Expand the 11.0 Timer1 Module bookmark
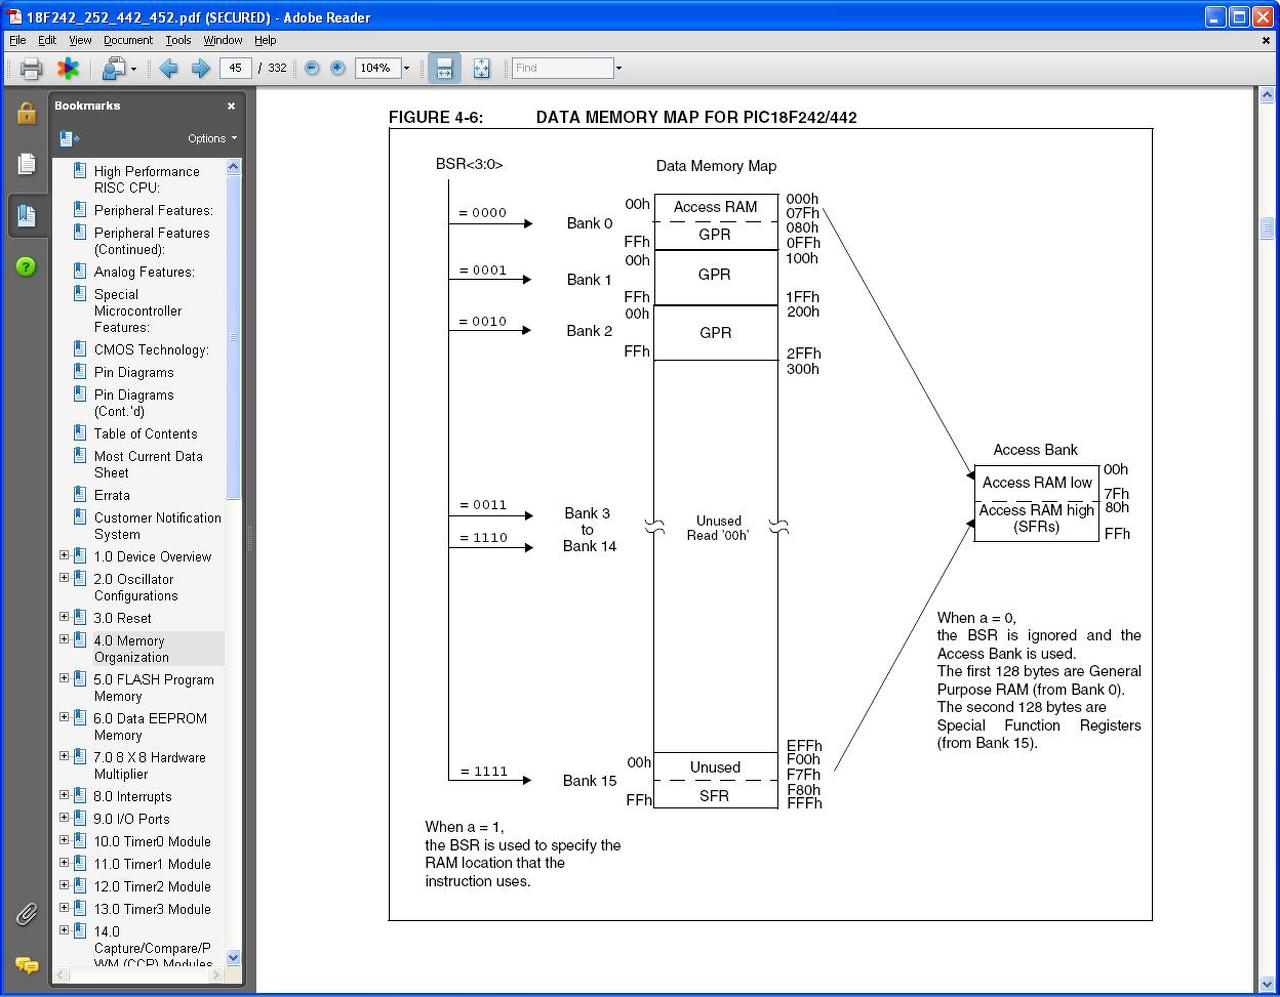The width and height of the screenshot is (1280, 997). pyautogui.click(x=64, y=862)
